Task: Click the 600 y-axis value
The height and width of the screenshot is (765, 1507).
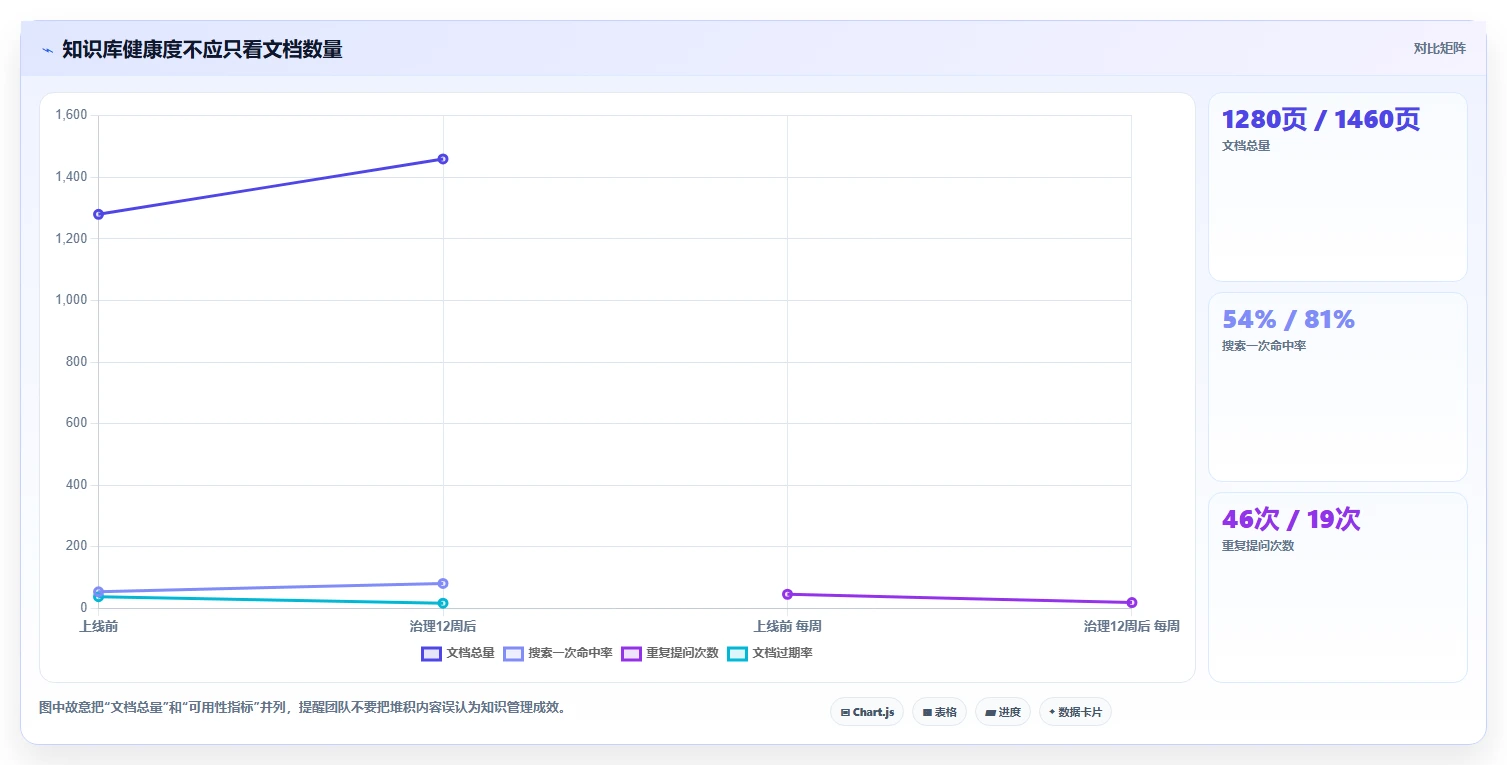Action: (x=78, y=423)
